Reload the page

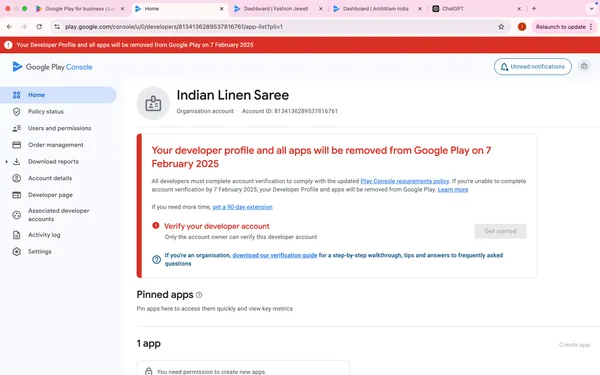point(39,27)
